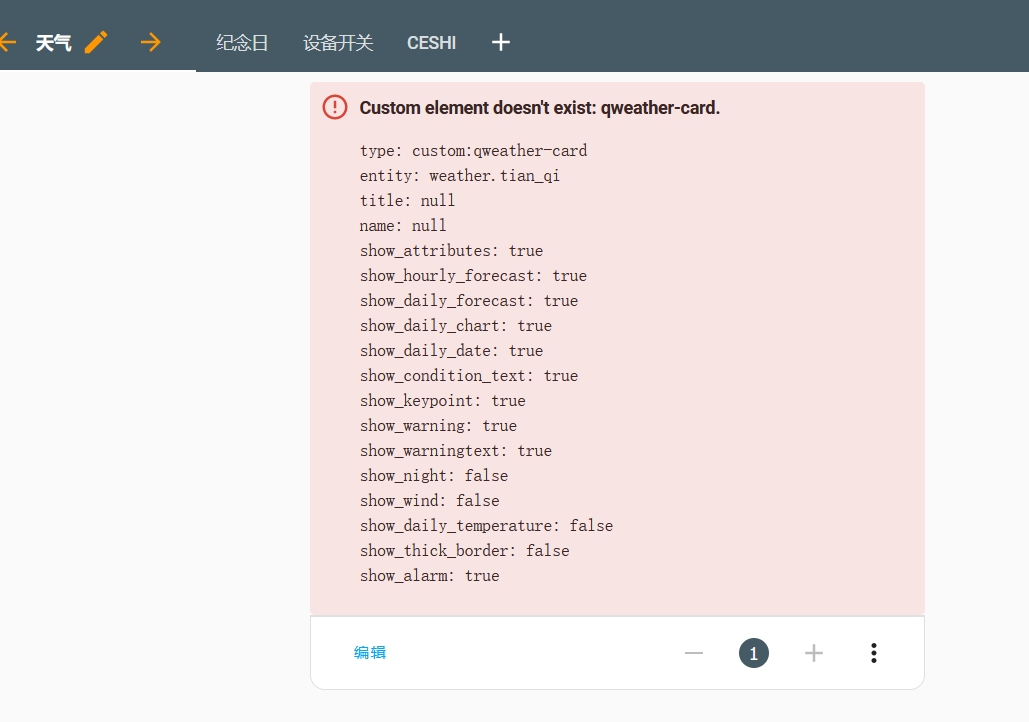1029x722 pixels.
Task: Click the type: custom:qweather-card line
Action: click(473, 151)
